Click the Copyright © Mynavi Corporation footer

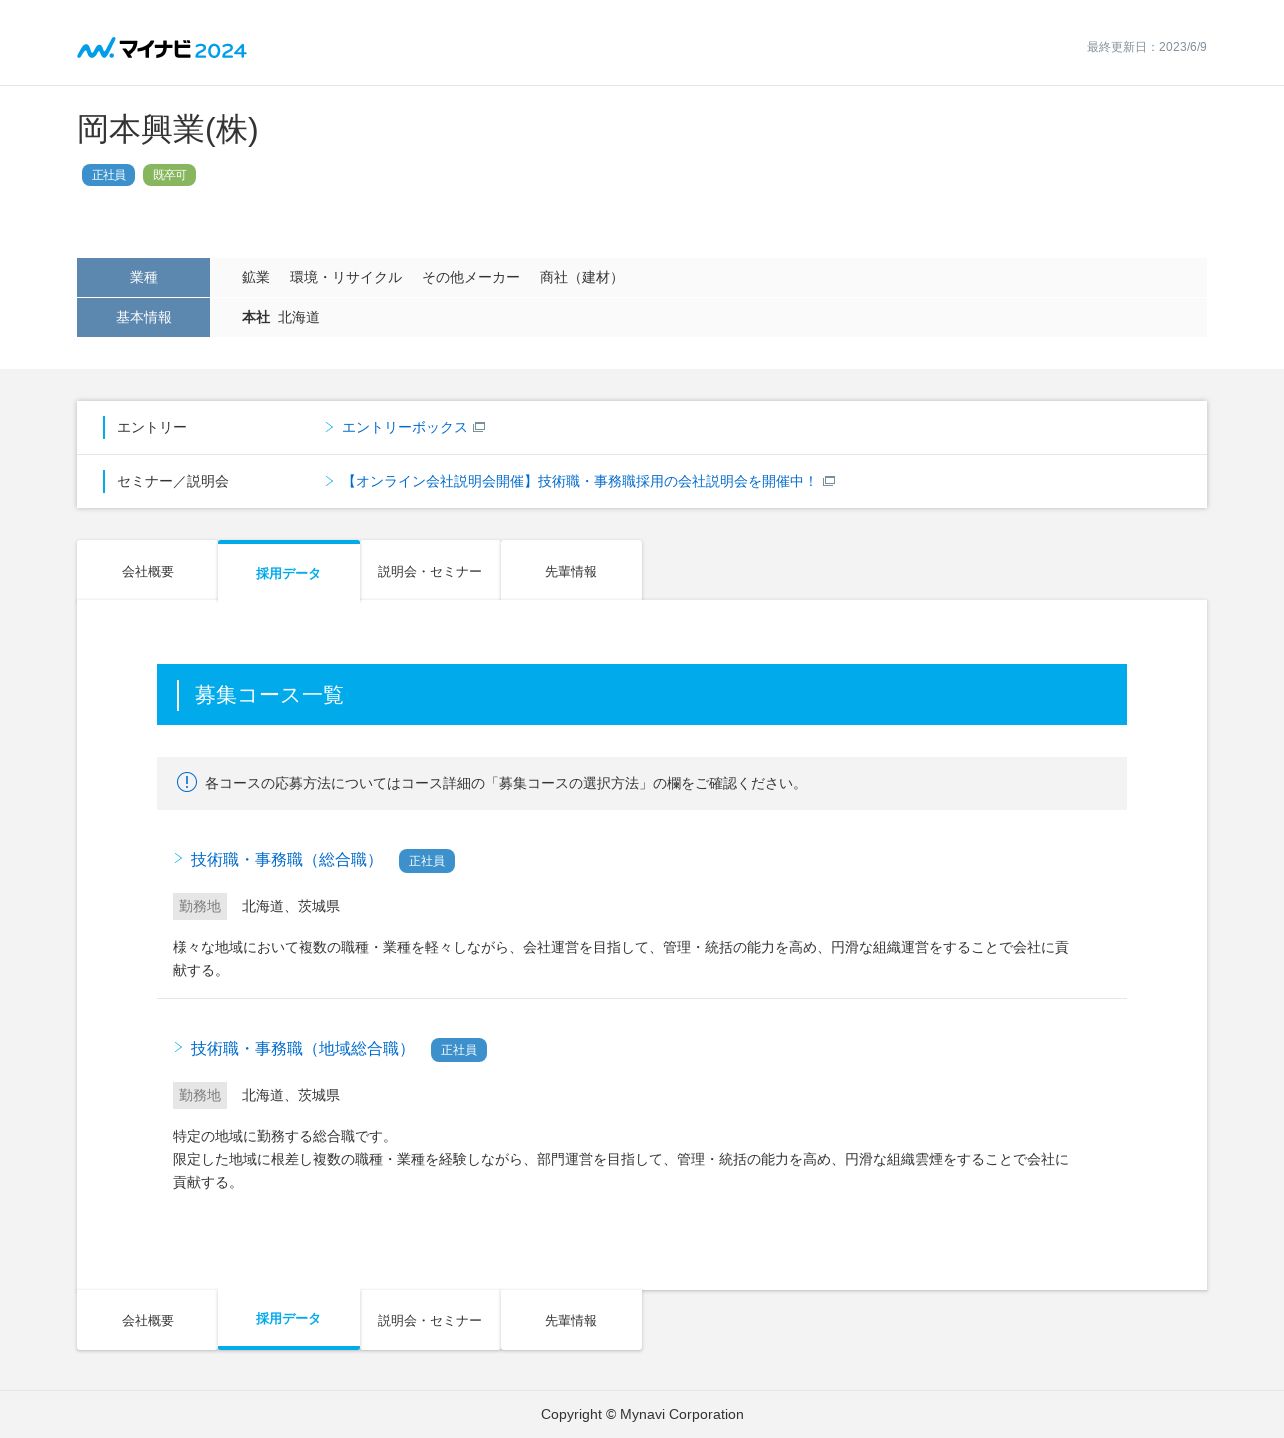coord(642,1414)
